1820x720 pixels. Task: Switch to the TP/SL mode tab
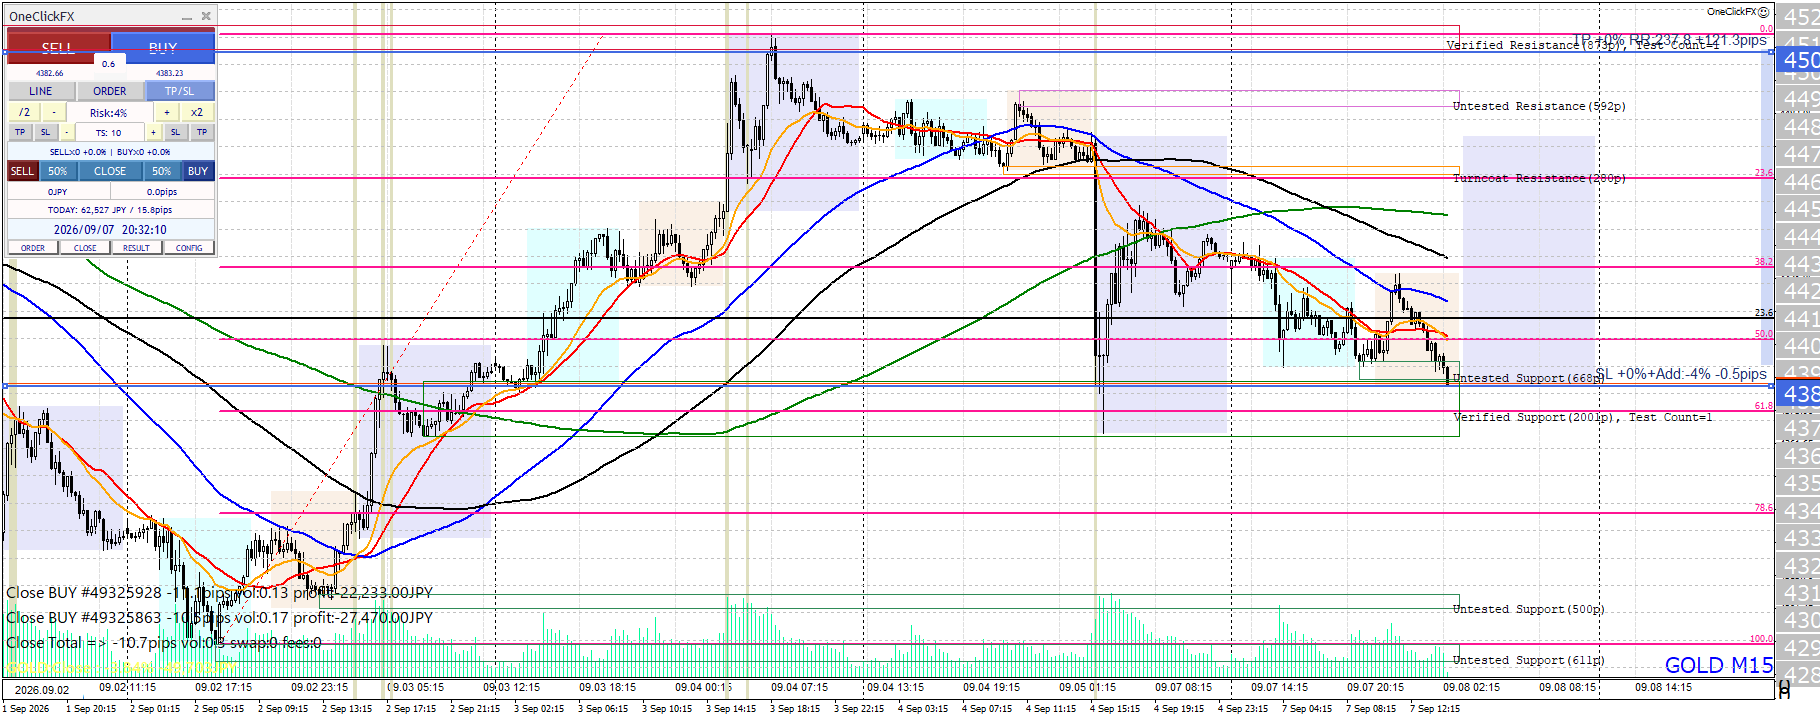180,91
